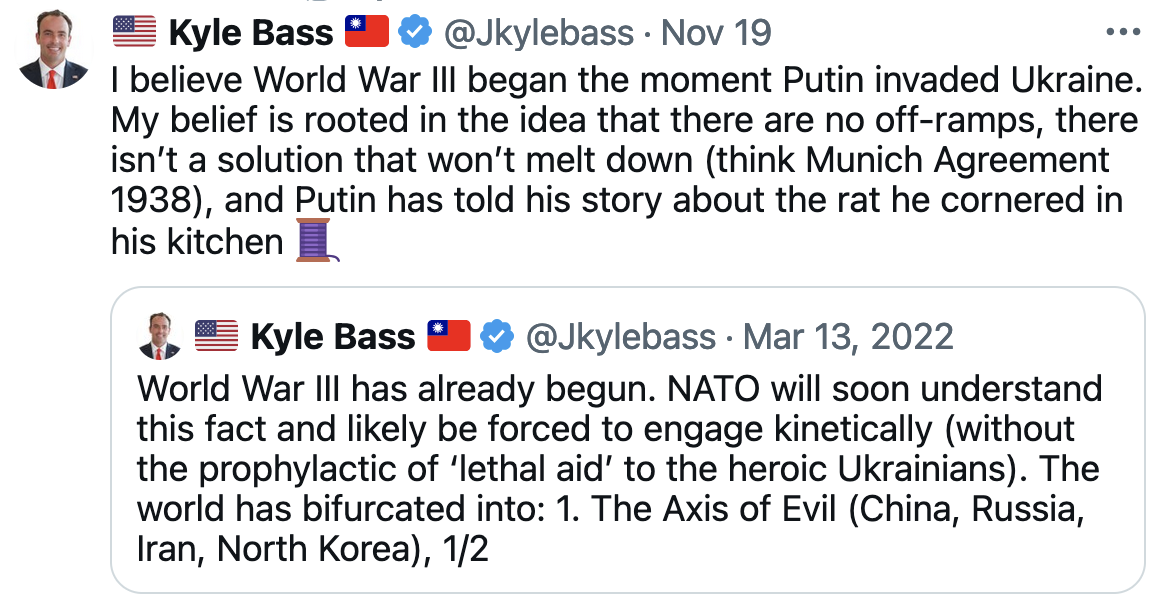Click the small avatar in the quoted tweet

pos(158,335)
